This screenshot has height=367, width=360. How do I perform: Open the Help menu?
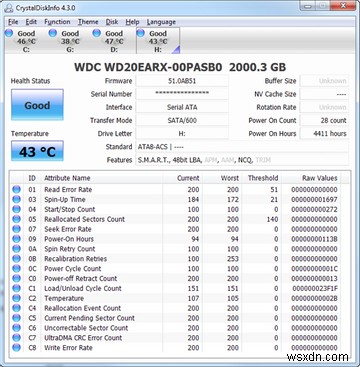[x=132, y=22]
